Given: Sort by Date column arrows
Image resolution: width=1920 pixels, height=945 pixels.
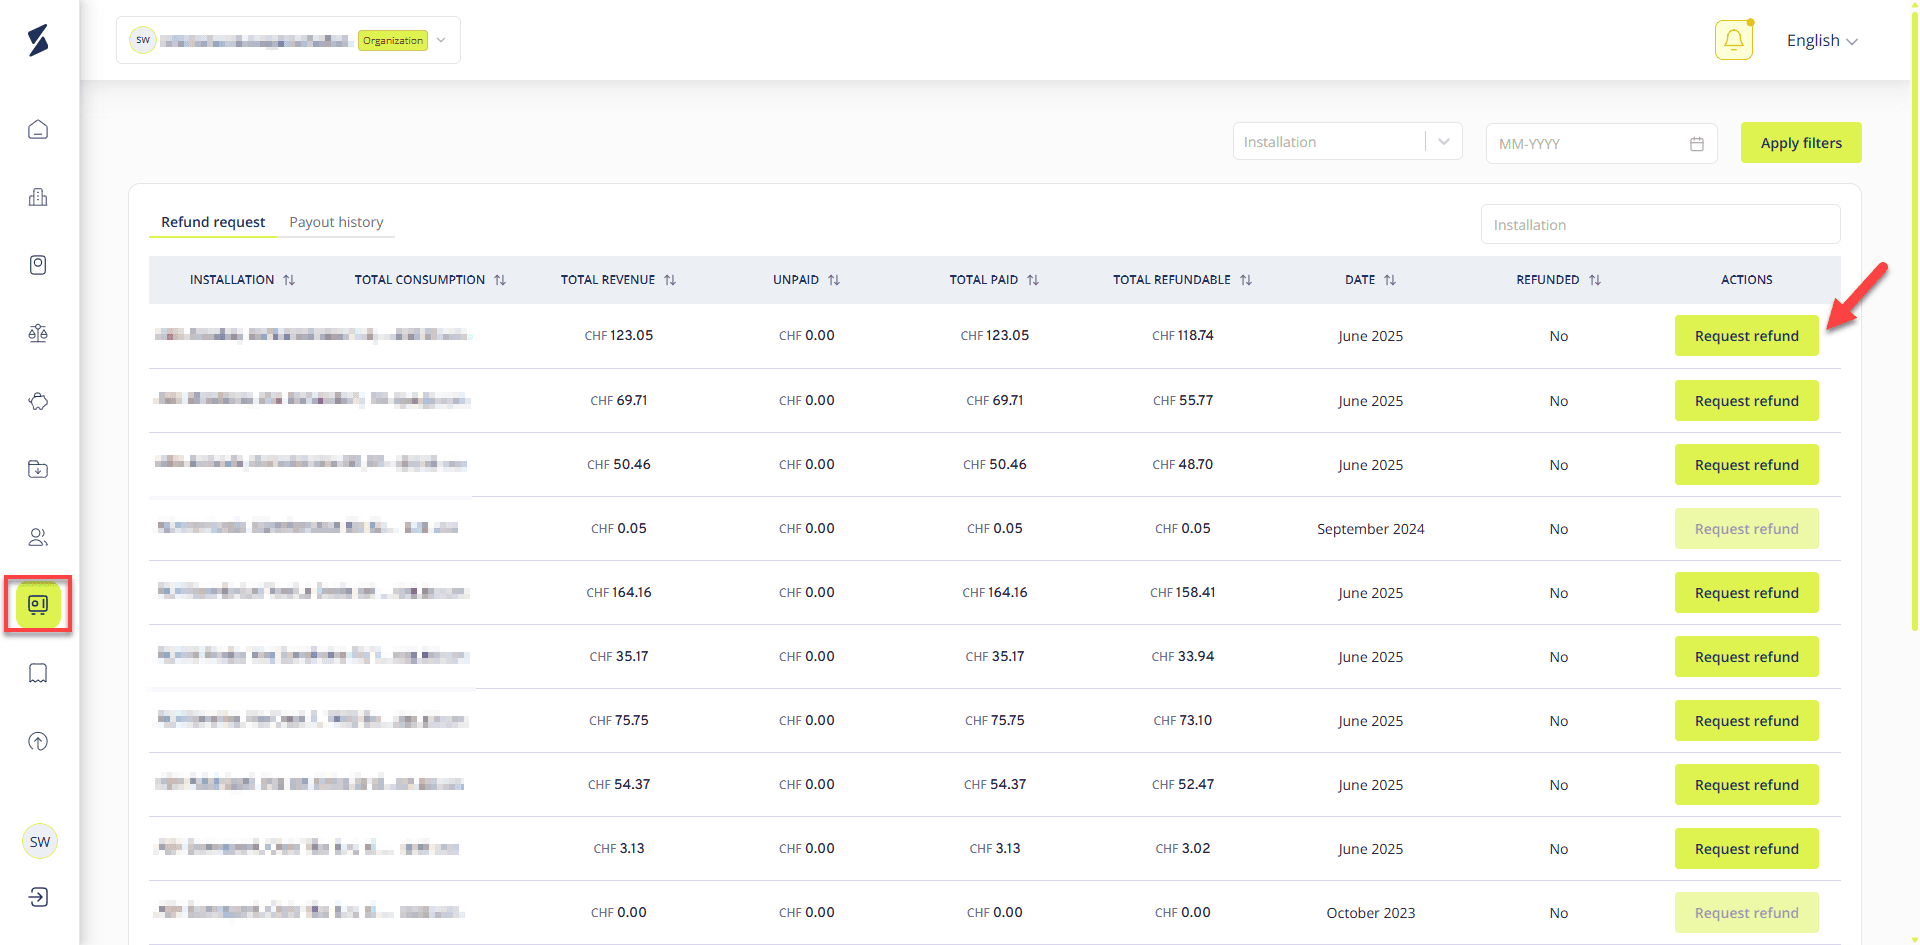Looking at the screenshot, I should tap(1390, 280).
